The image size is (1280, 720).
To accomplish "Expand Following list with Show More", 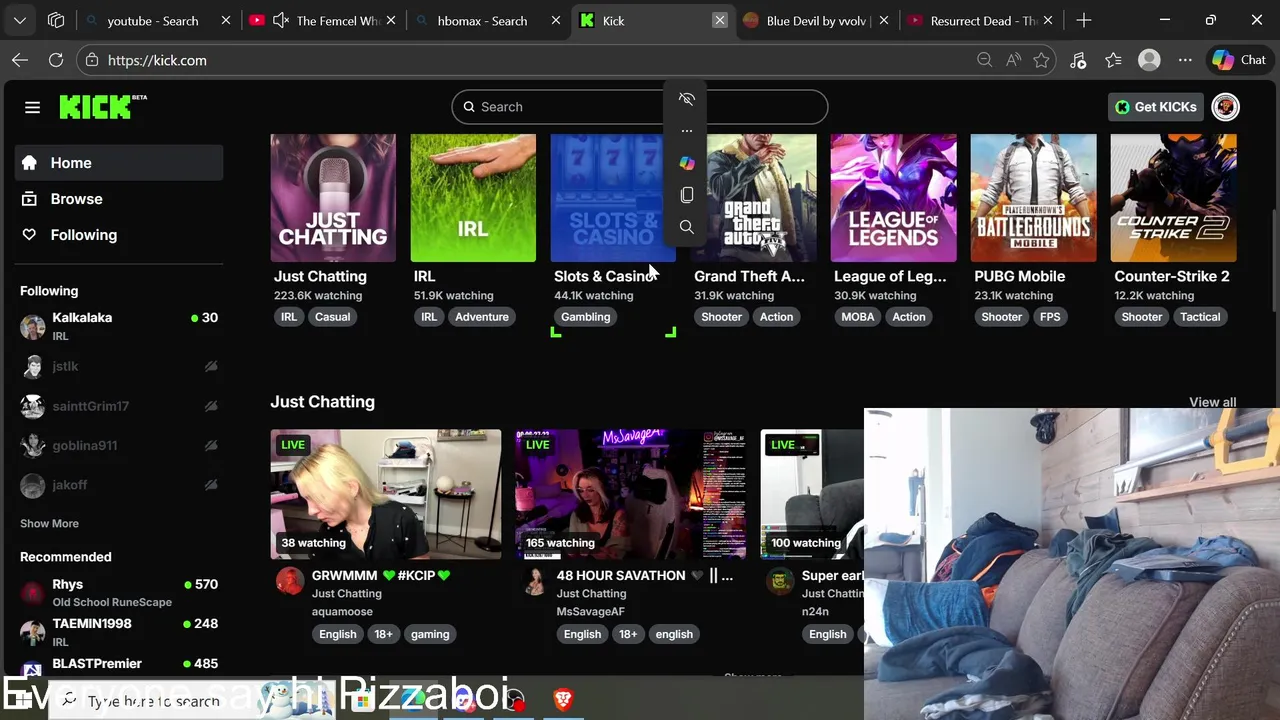I will tap(49, 523).
